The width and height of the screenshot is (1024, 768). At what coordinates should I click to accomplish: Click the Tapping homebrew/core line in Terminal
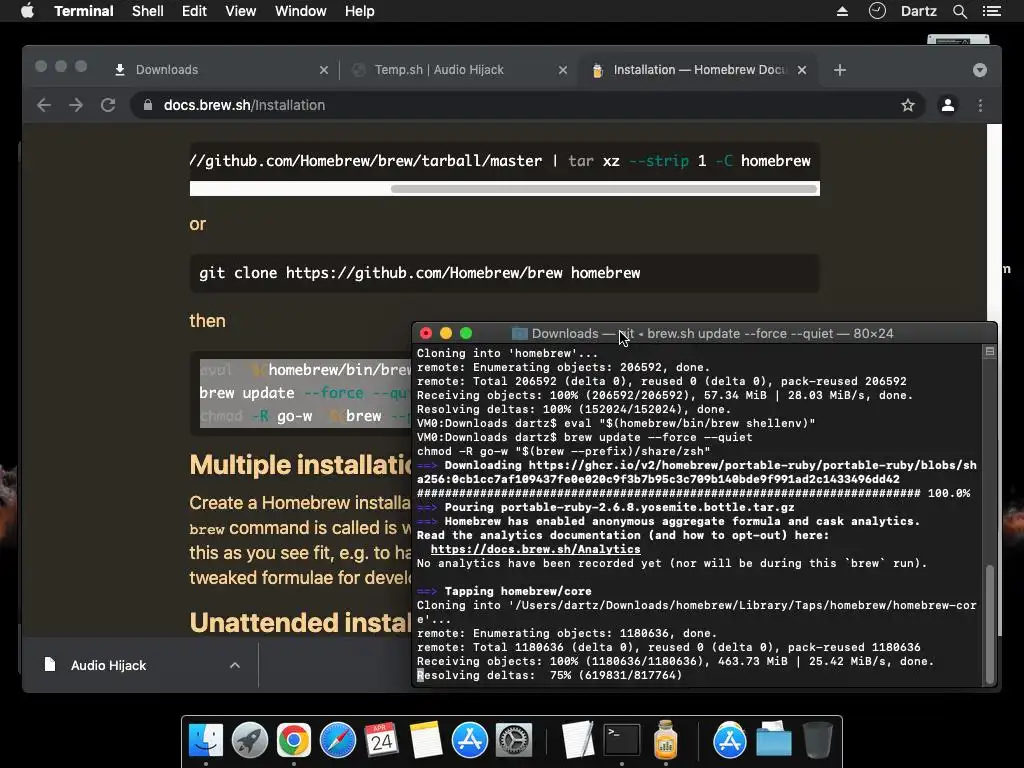tap(504, 592)
